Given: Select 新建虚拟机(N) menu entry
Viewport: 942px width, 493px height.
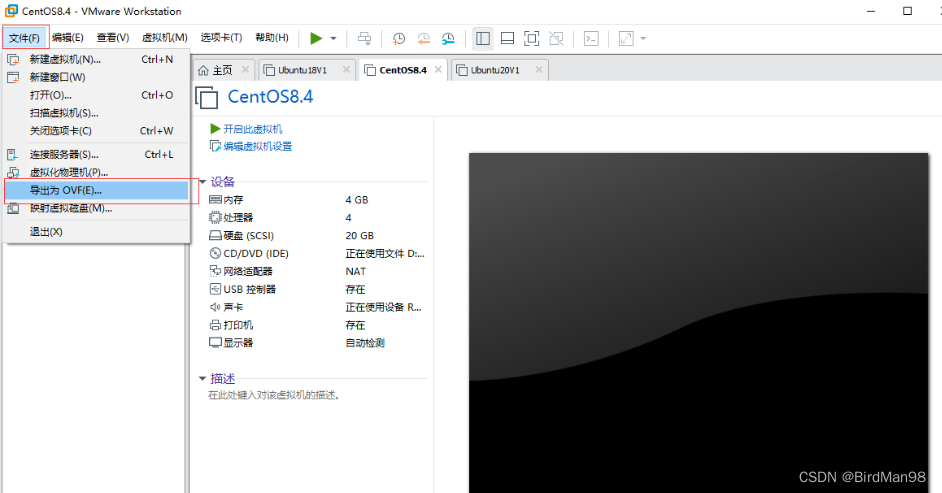Looking at the screenshot, I should [x=97, y=59].
